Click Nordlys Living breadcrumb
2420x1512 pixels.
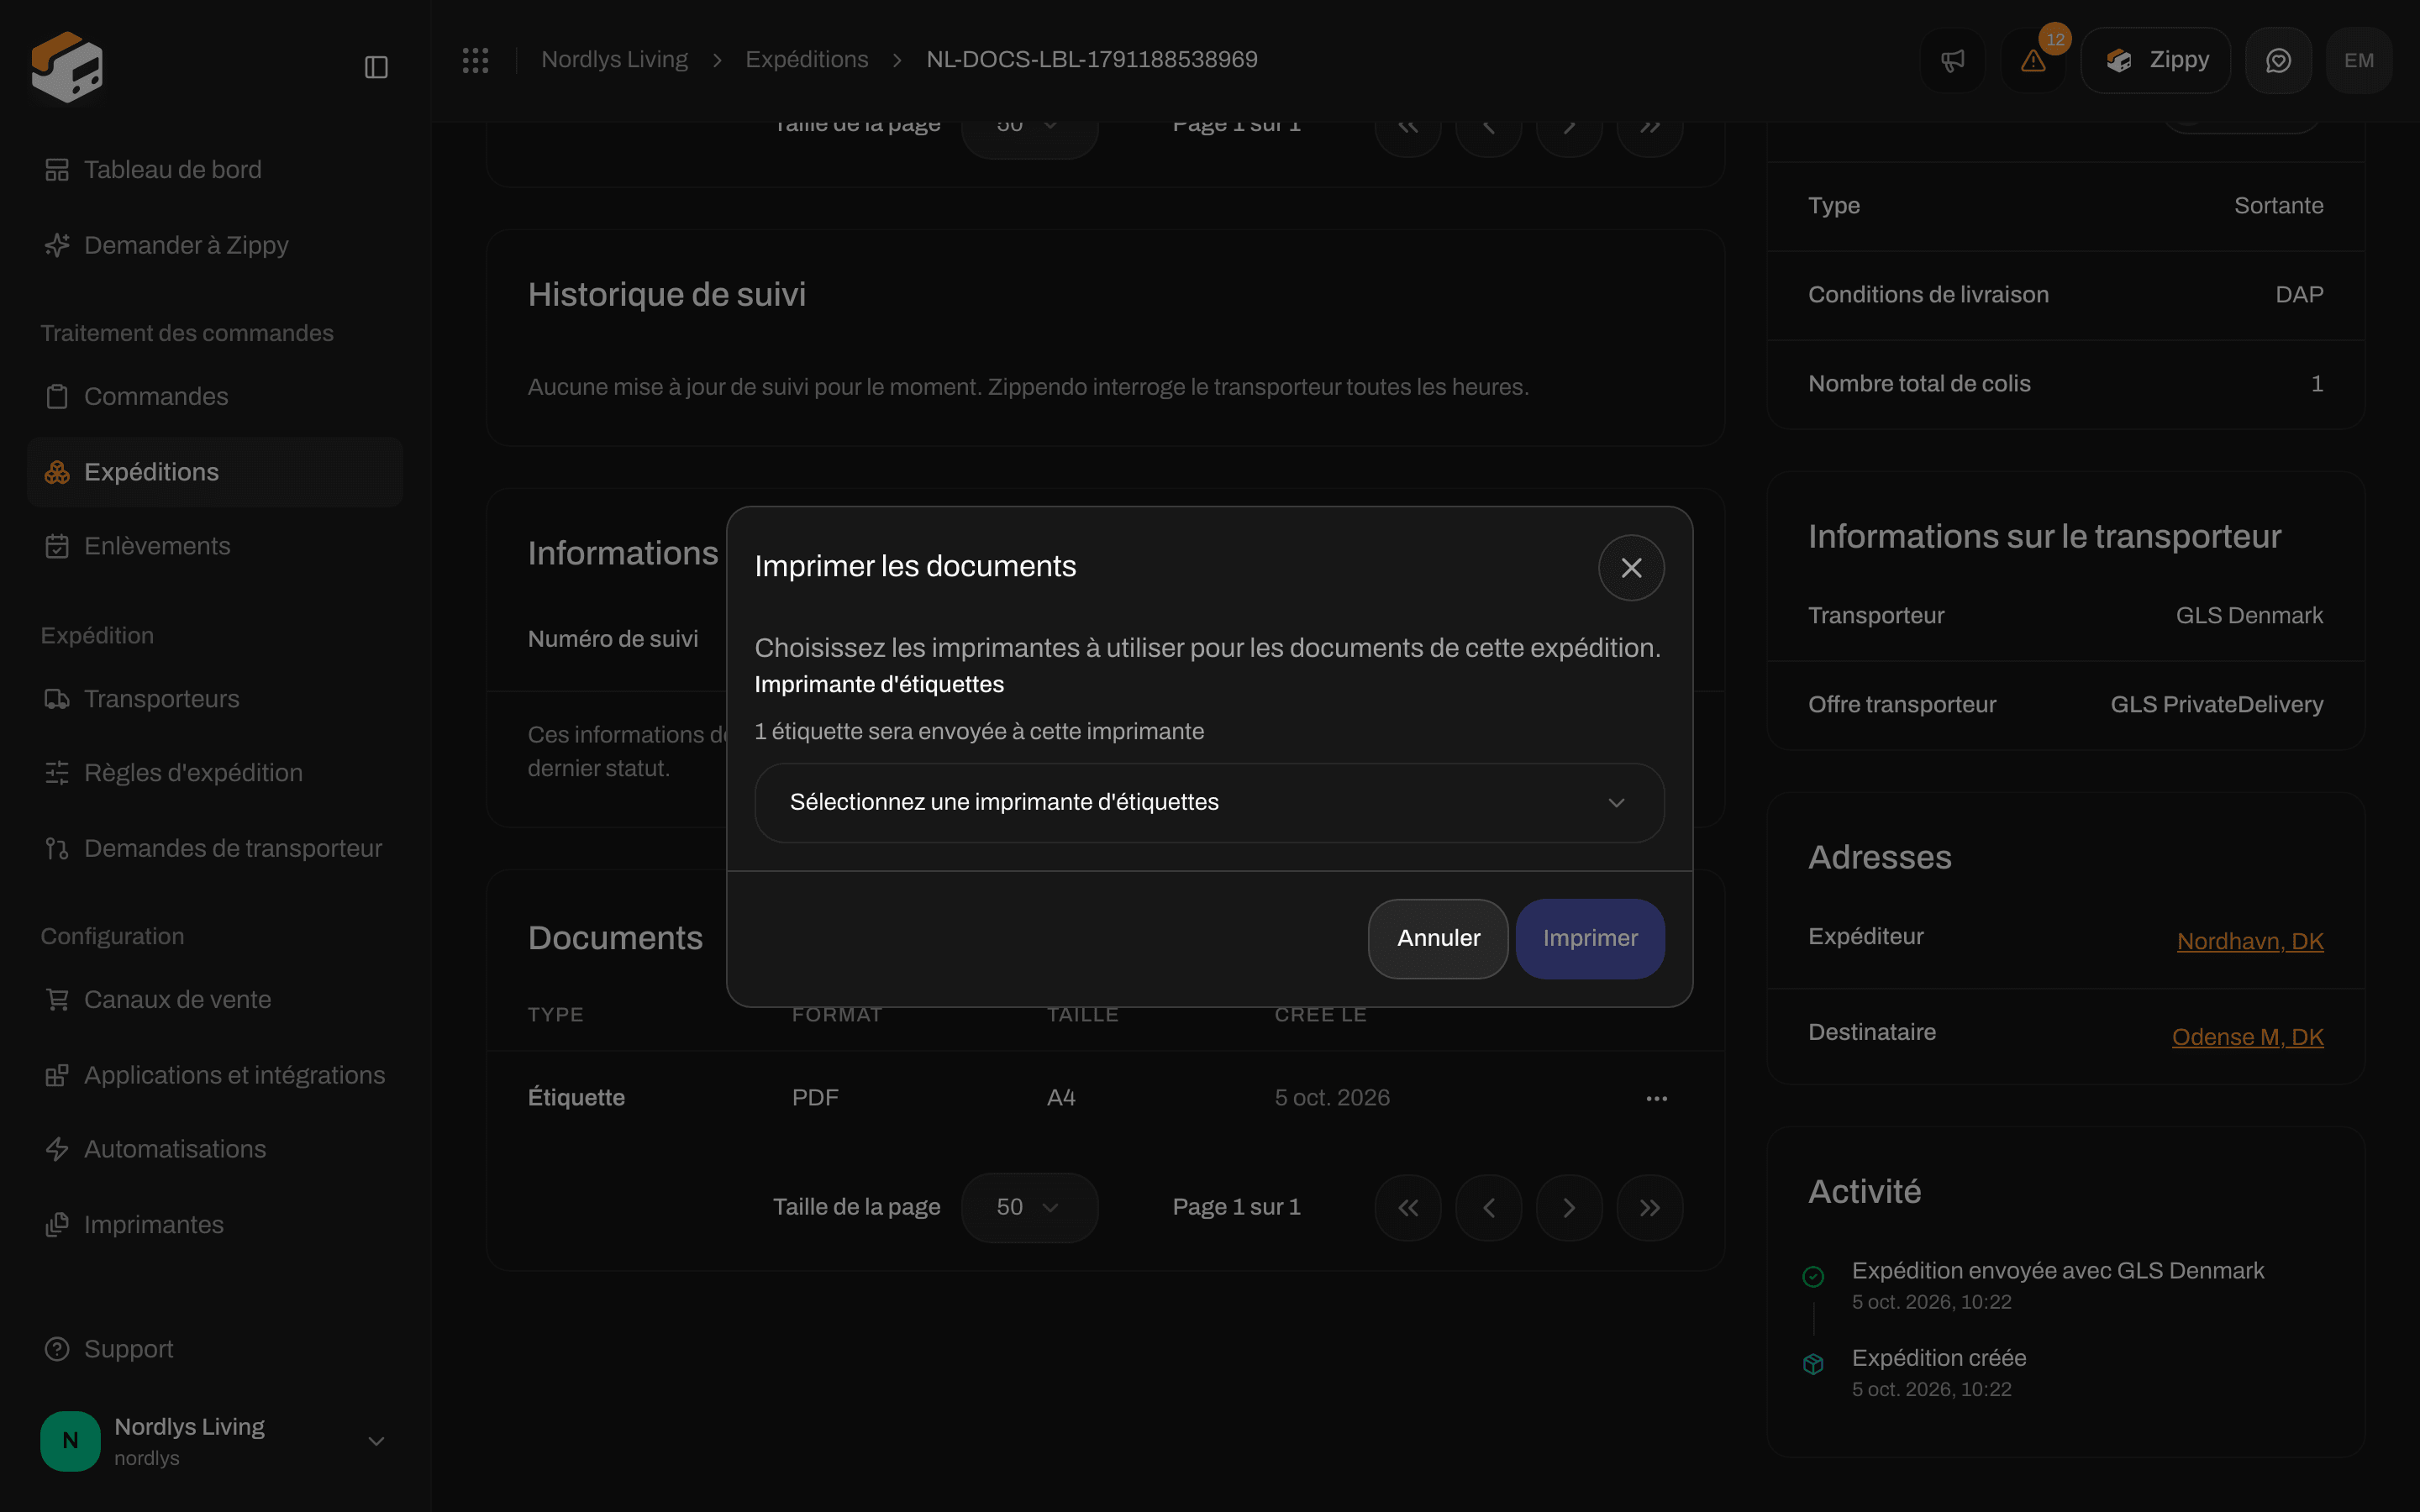point(614,60)
